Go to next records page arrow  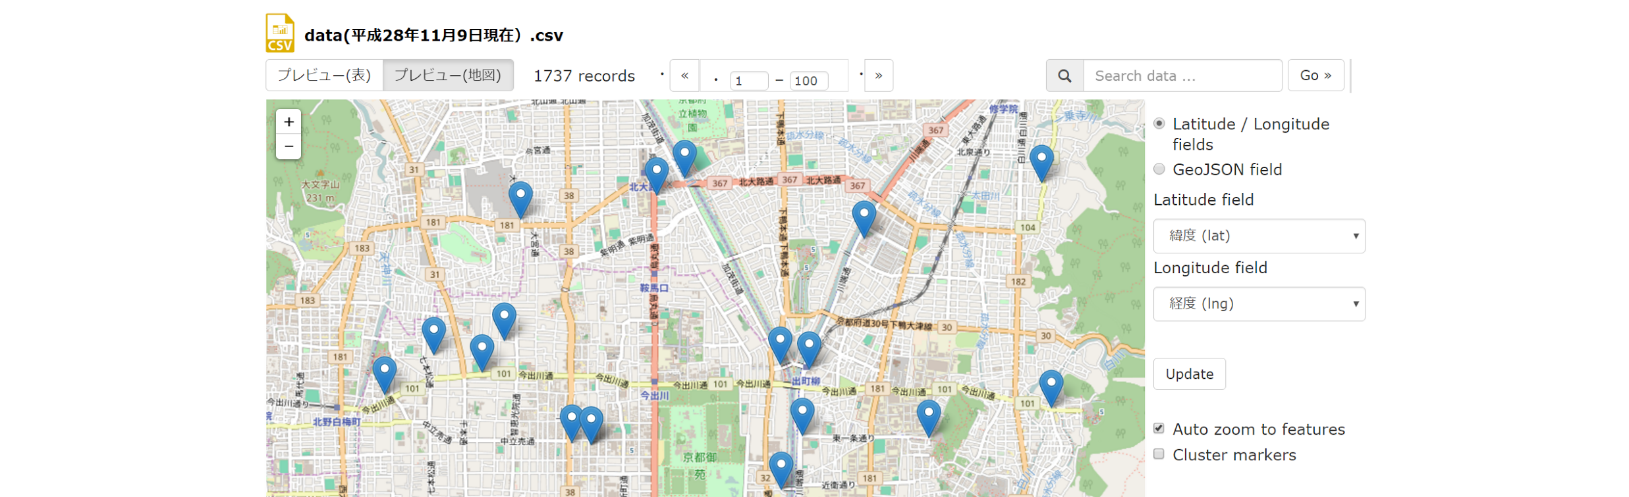(x=878, y=76)
